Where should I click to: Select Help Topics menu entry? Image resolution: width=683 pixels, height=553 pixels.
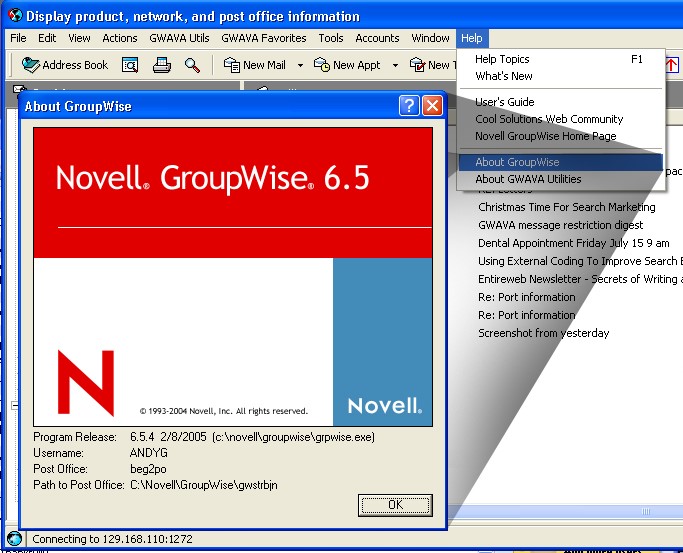[x=561, y=59]
